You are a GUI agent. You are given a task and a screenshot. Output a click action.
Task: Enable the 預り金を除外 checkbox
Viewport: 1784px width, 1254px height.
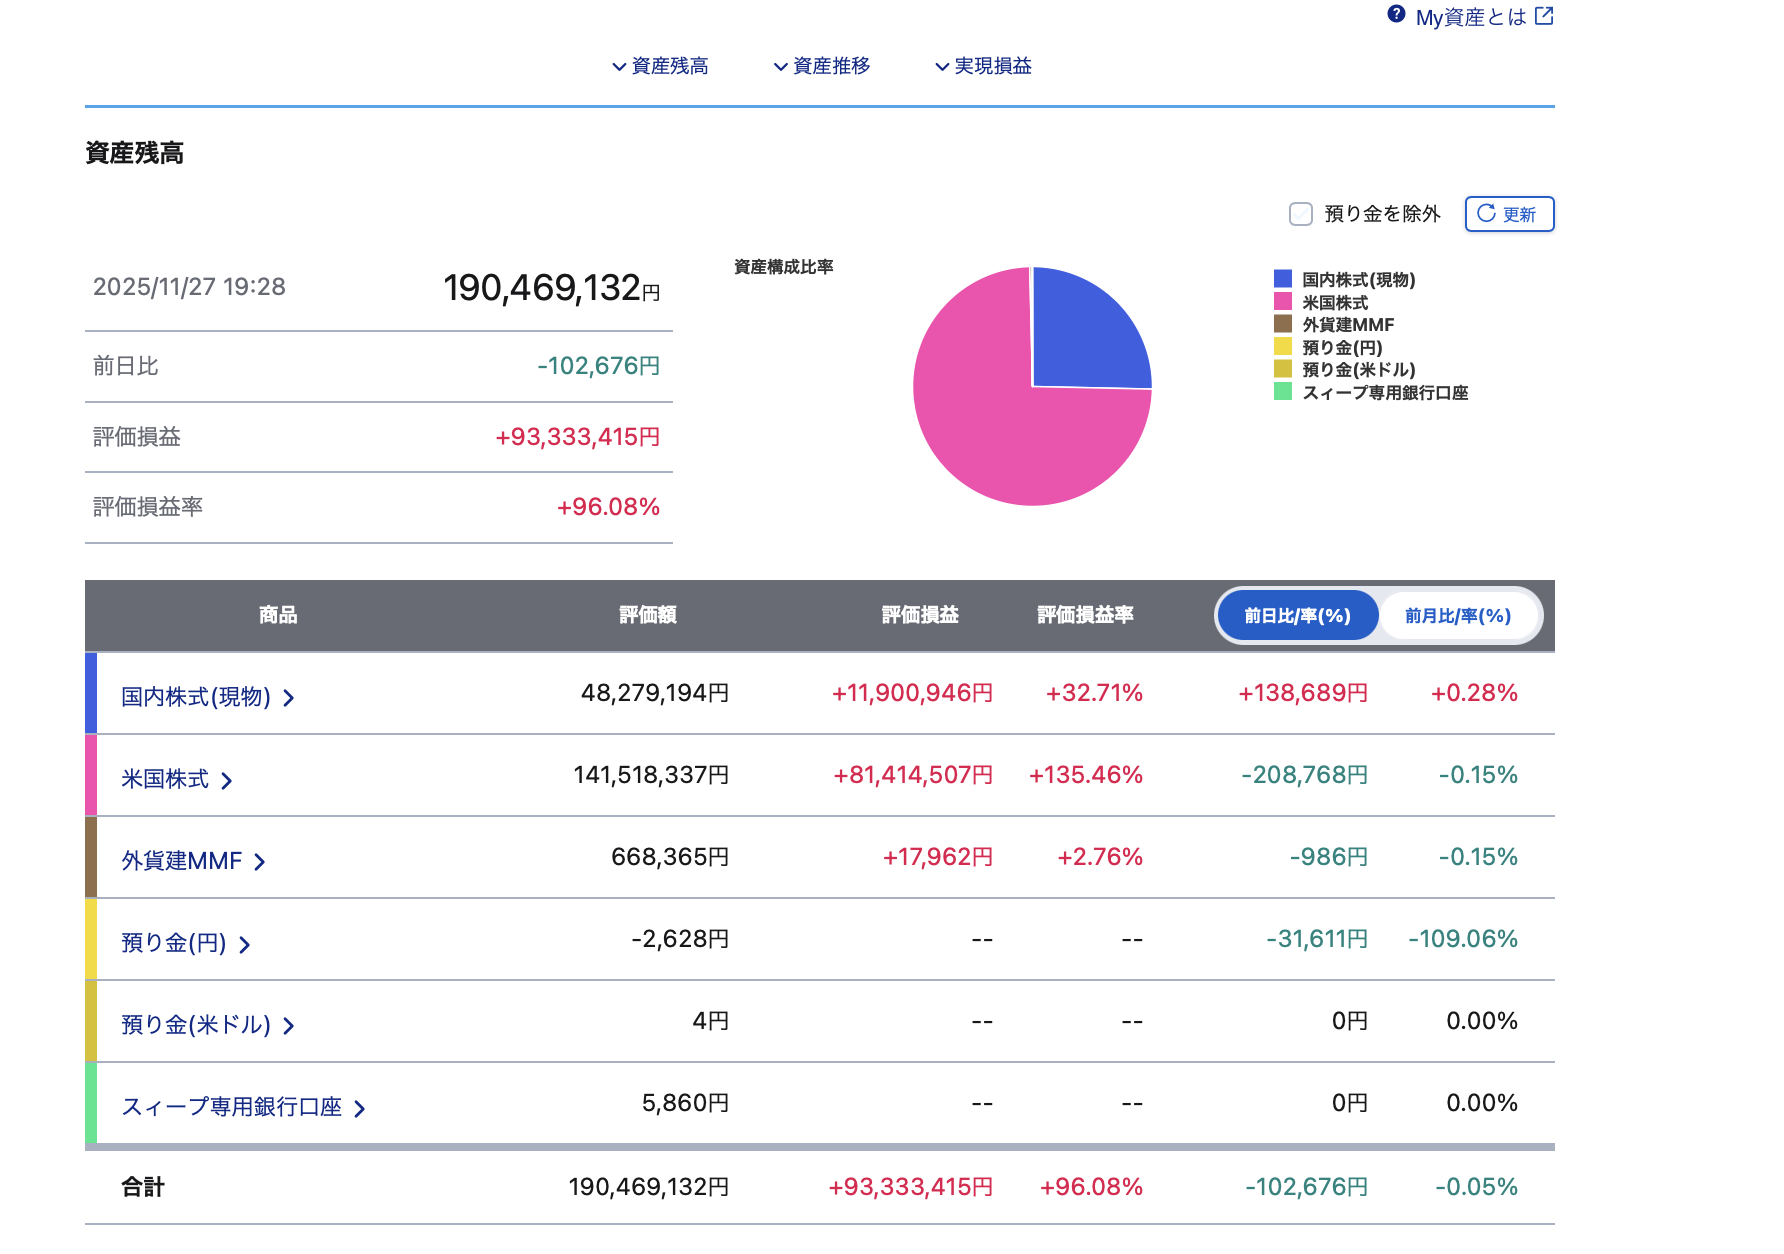pyautogui.click(x=1300, y=214)
